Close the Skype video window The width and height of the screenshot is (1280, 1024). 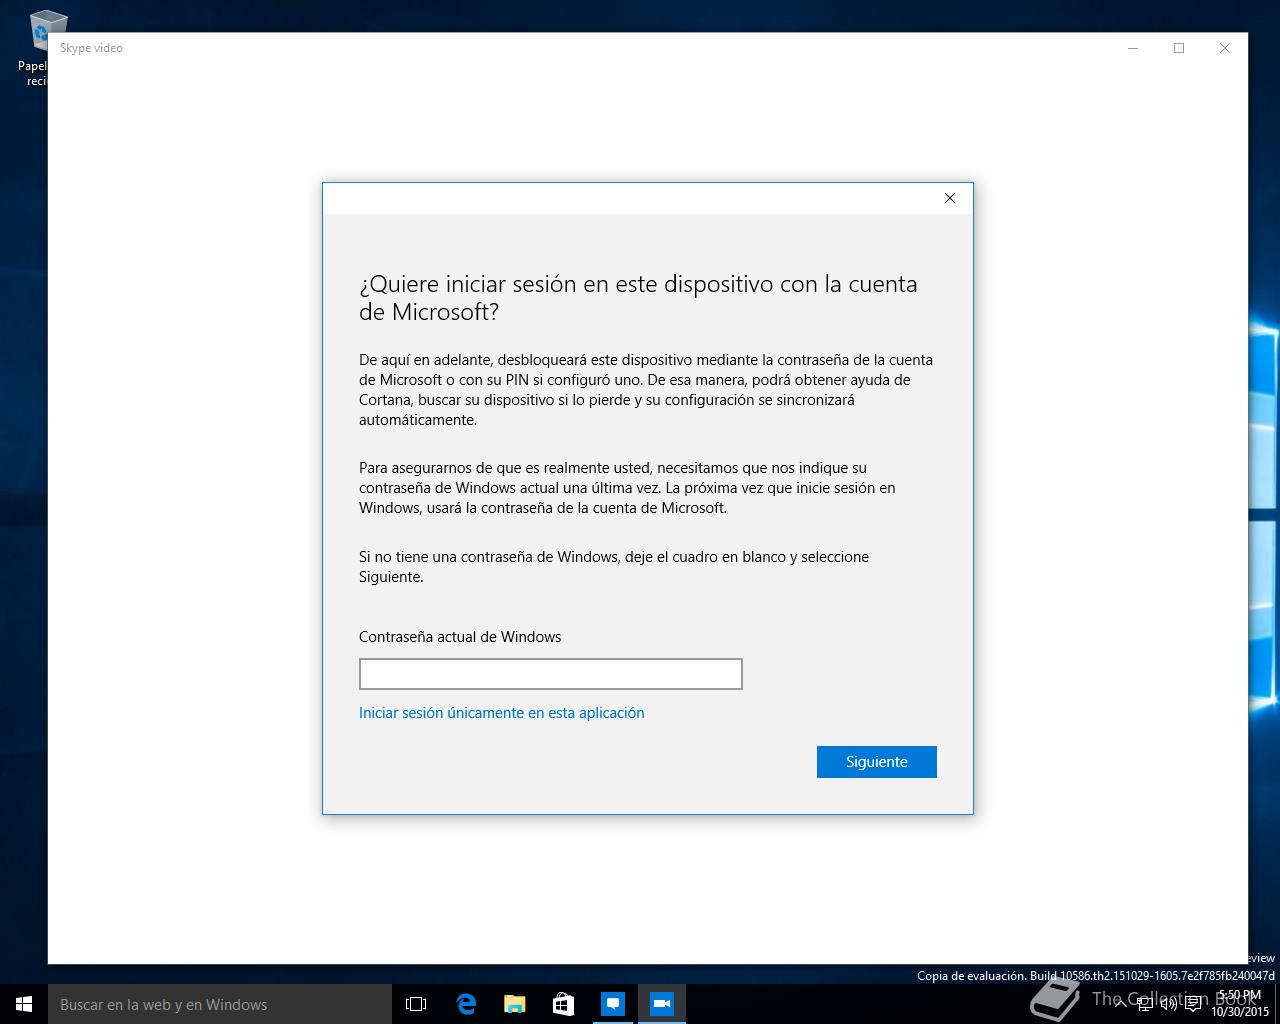1225,48
